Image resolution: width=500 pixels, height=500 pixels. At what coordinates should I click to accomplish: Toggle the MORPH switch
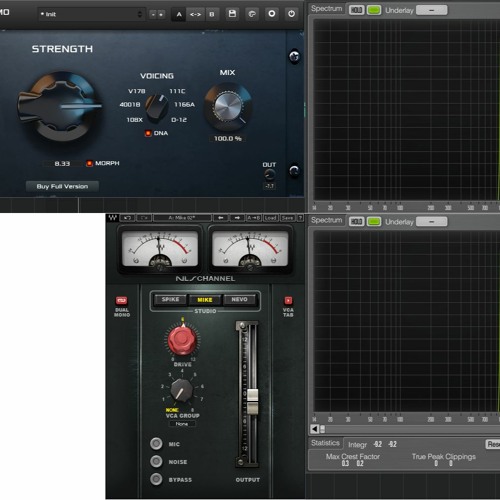tap(89, 163)
